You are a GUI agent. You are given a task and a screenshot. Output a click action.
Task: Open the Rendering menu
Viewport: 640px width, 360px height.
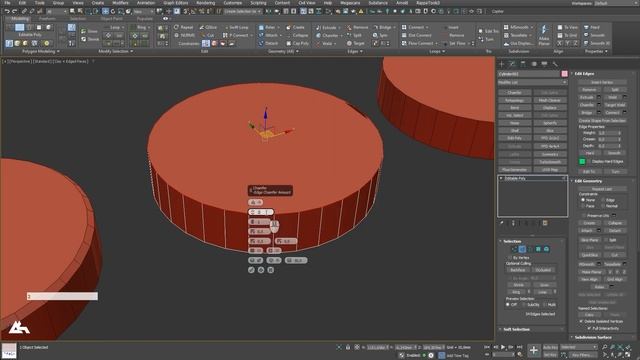(x=205, y=3)
